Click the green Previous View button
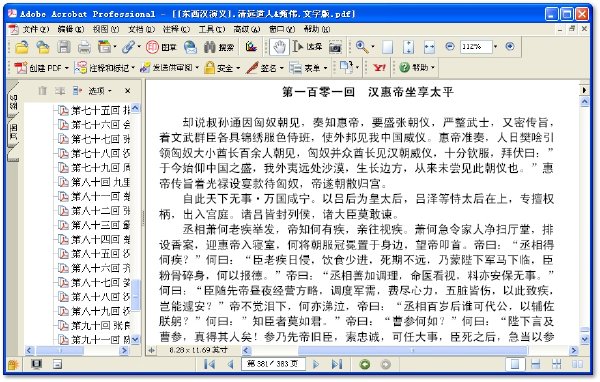Image resolution: width=600 pixels, height=382 pixels. tap(365, 364)
